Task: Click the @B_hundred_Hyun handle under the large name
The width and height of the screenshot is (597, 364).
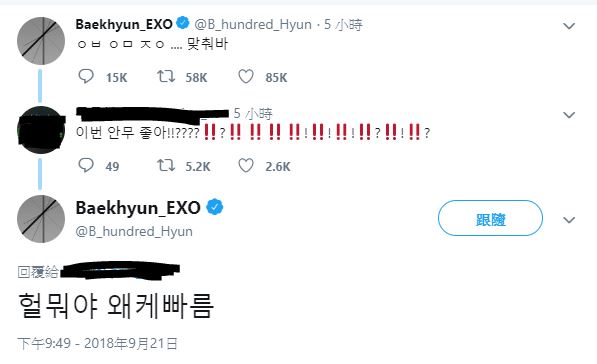Action: [x=134, y=231]
